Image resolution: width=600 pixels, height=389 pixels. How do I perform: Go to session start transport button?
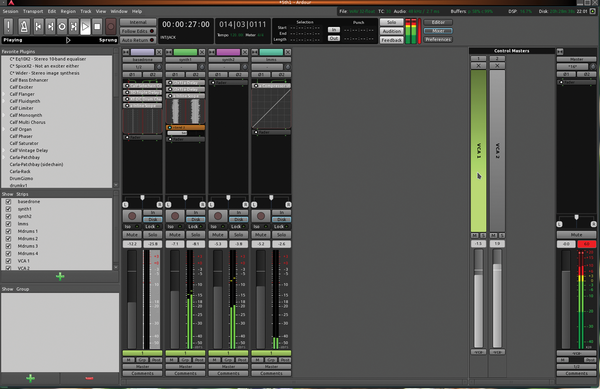coord(38,26)
